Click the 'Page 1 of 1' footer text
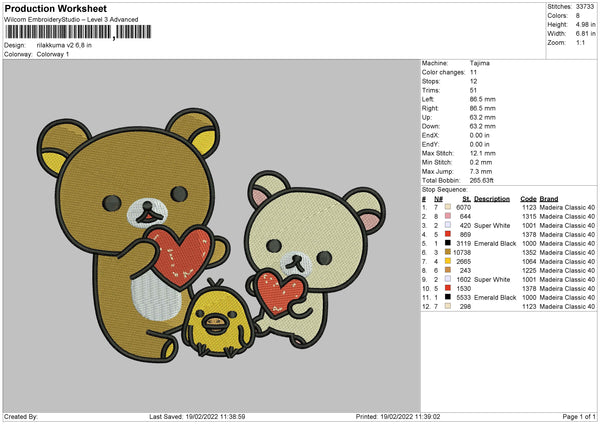The image size is (600, 424). coord(579,416)
